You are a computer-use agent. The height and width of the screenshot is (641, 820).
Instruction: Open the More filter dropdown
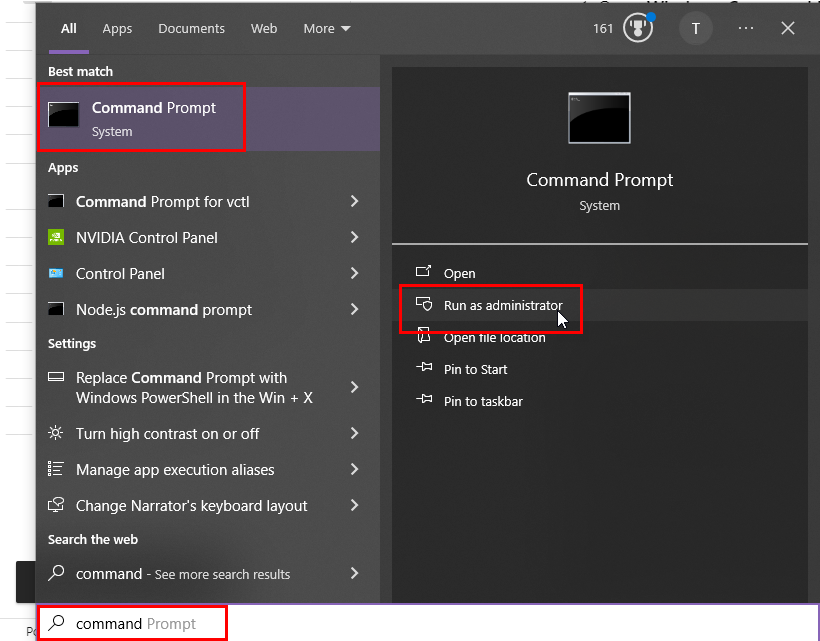(327, 29)
